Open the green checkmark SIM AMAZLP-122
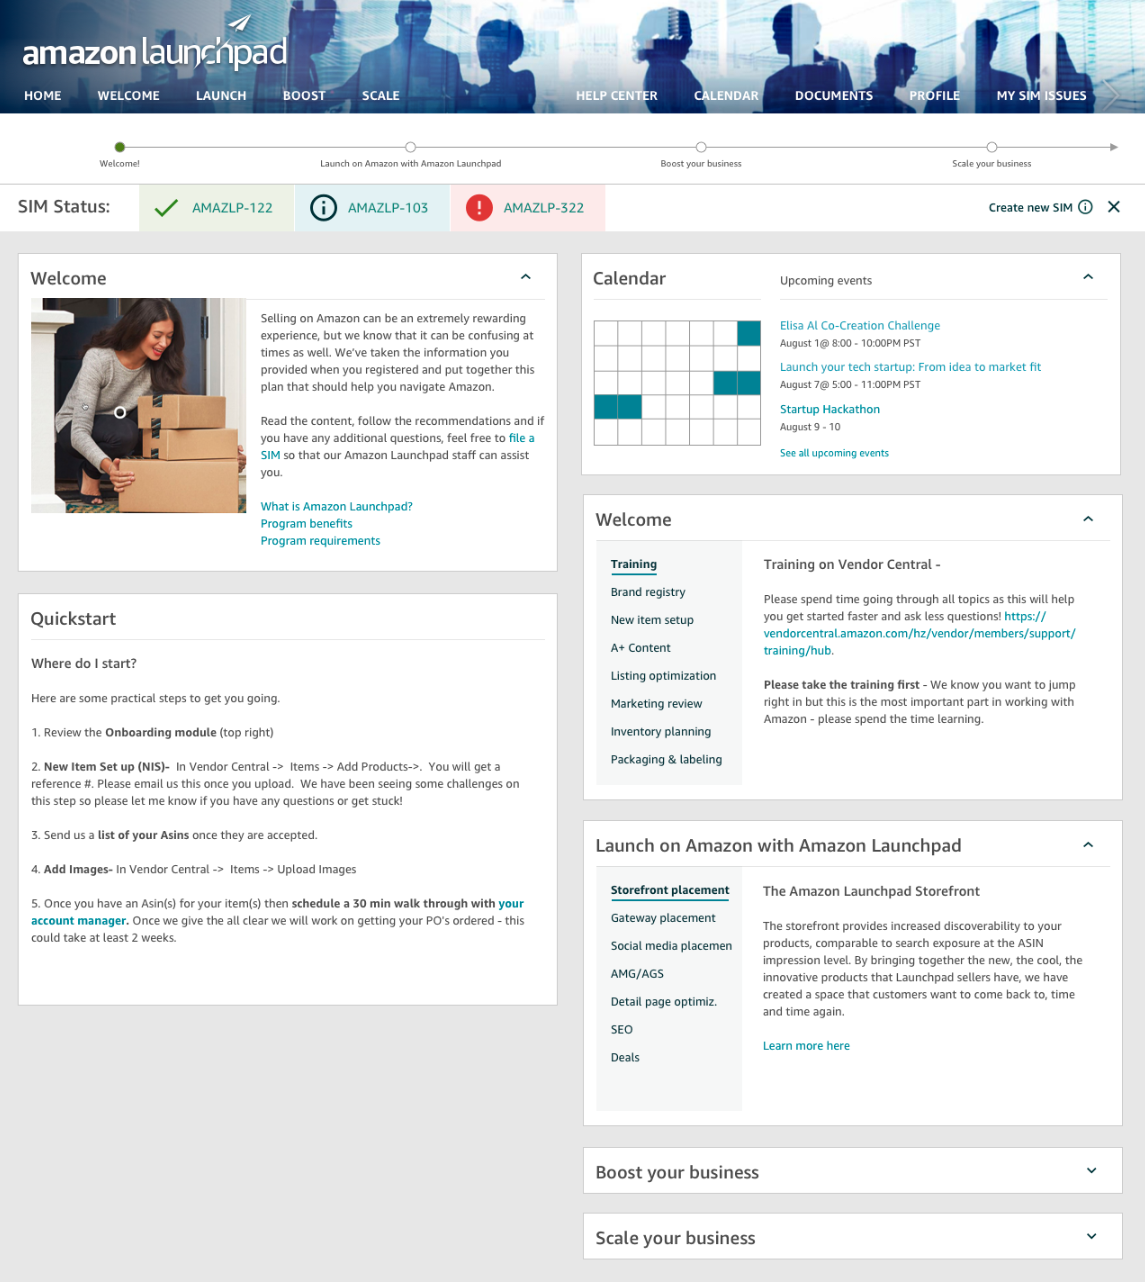 point(216,208)
